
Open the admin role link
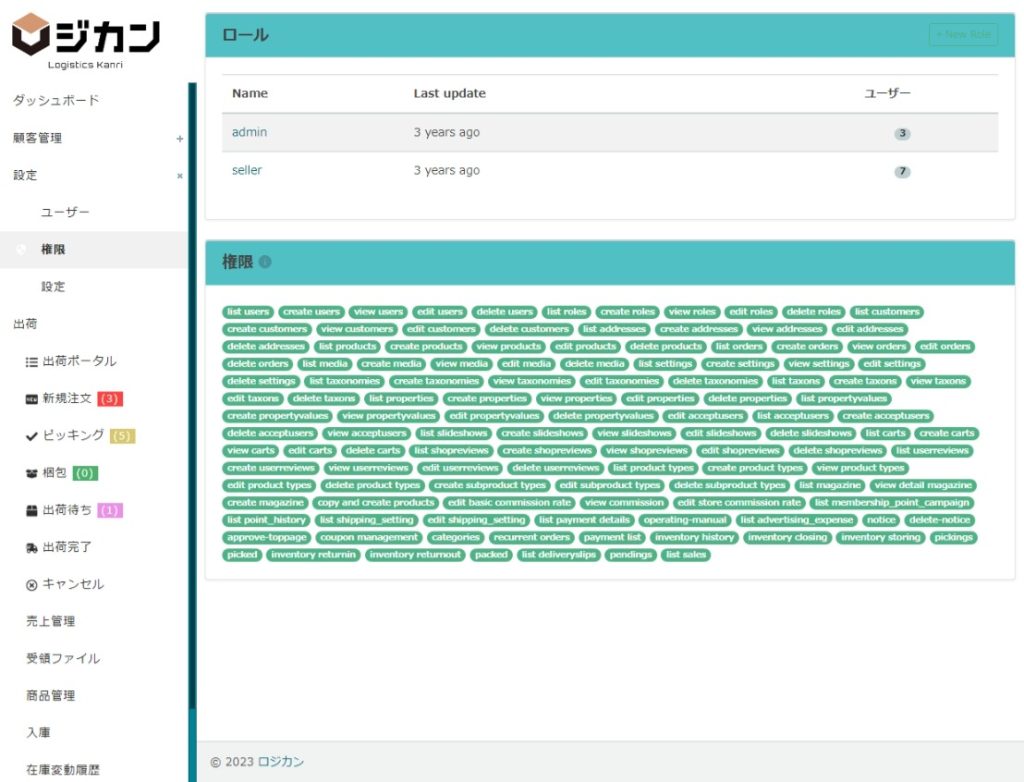click(249, 132)
